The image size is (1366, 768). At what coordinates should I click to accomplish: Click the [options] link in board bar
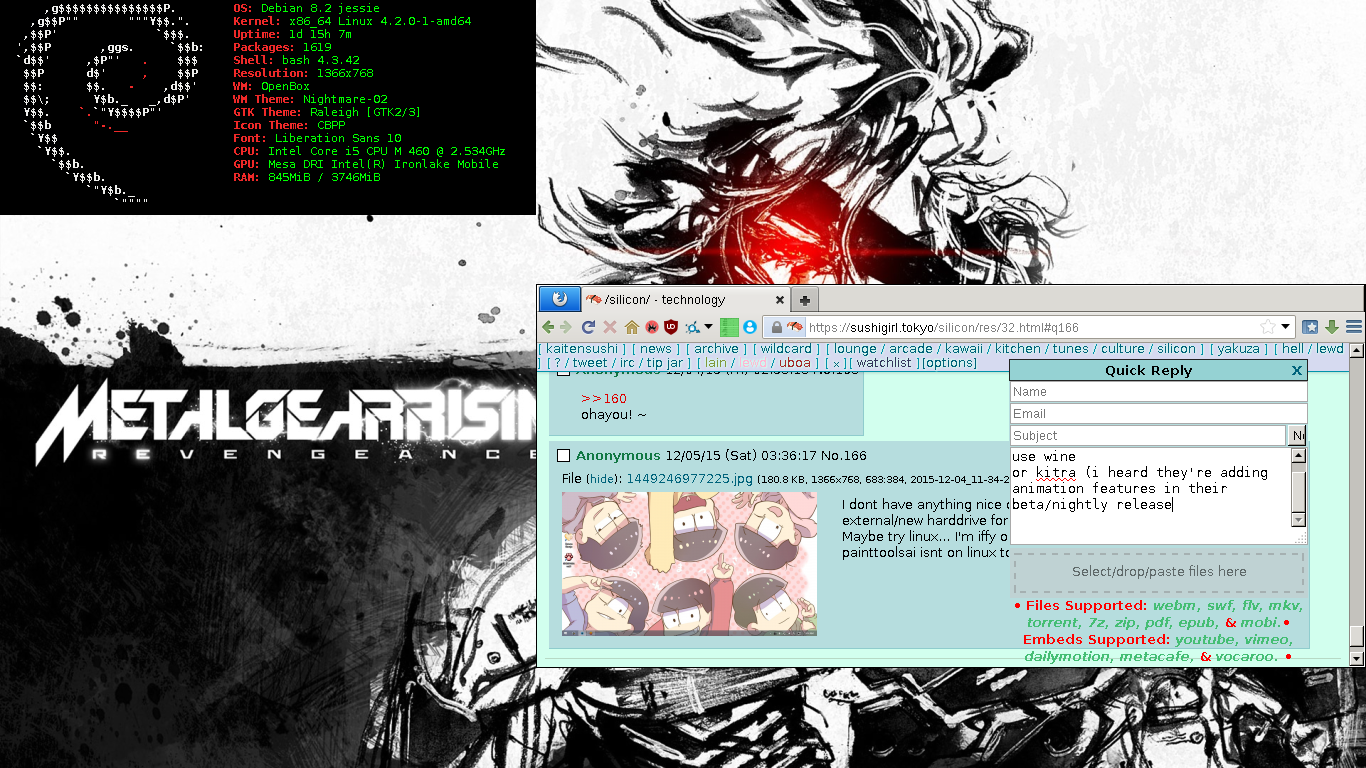pyautogui.click(x=949, y=363)
